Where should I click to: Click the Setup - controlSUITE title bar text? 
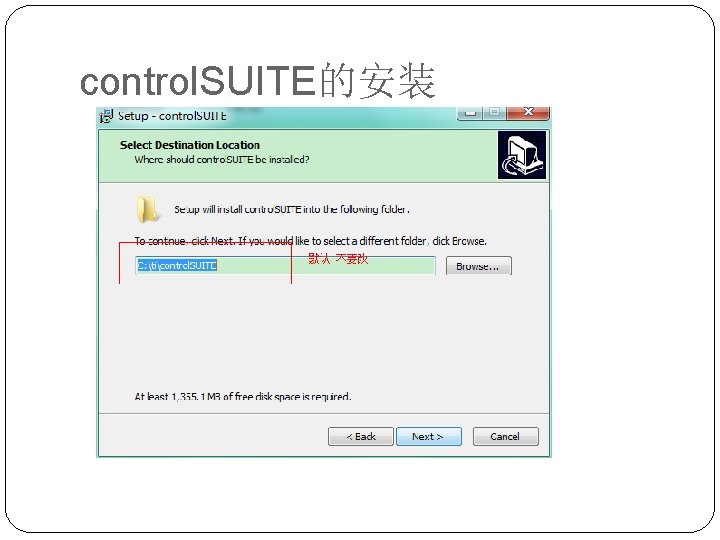pos(172,116)
